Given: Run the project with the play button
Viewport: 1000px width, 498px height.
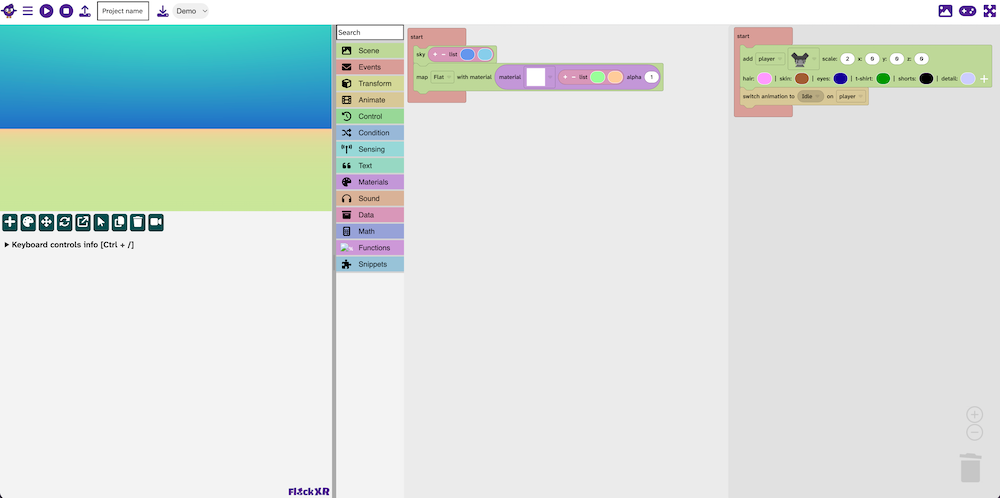Looking at the screenshot, I should (47, 11).
